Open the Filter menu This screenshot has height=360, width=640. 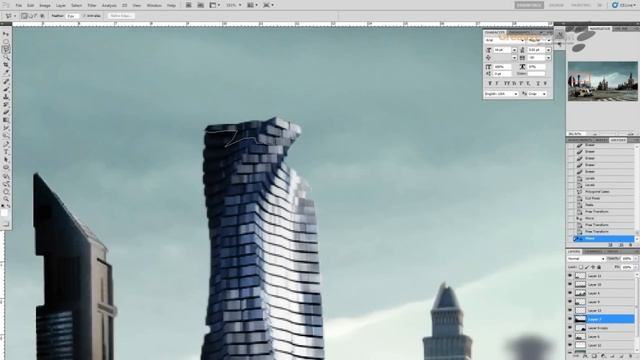[x=92, y=5]
